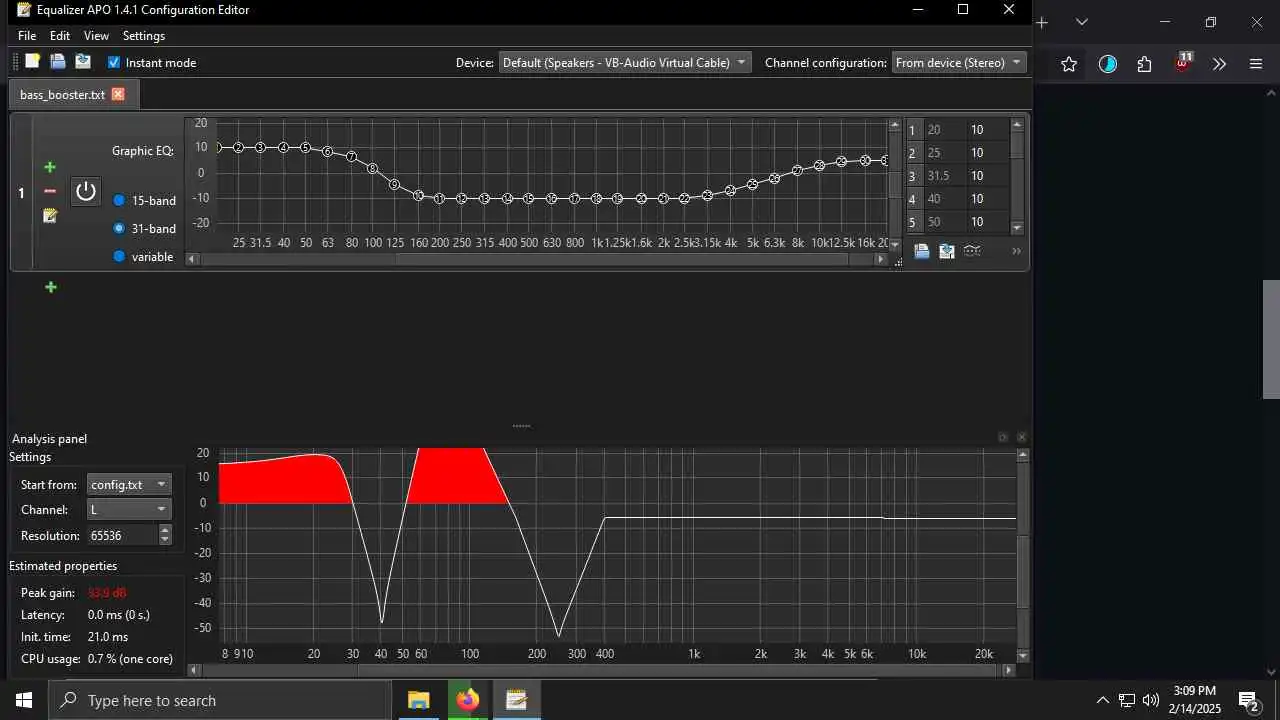Open the Graphic EQ edit-text icon
1280x720 pixels.
pos(50,216)
